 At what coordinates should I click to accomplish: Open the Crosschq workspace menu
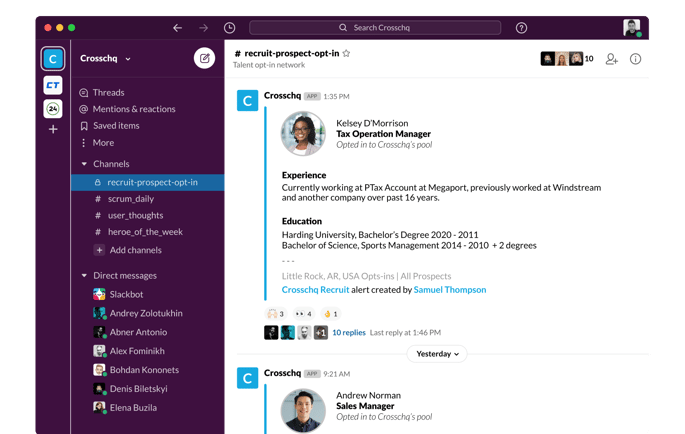(105, 59)
